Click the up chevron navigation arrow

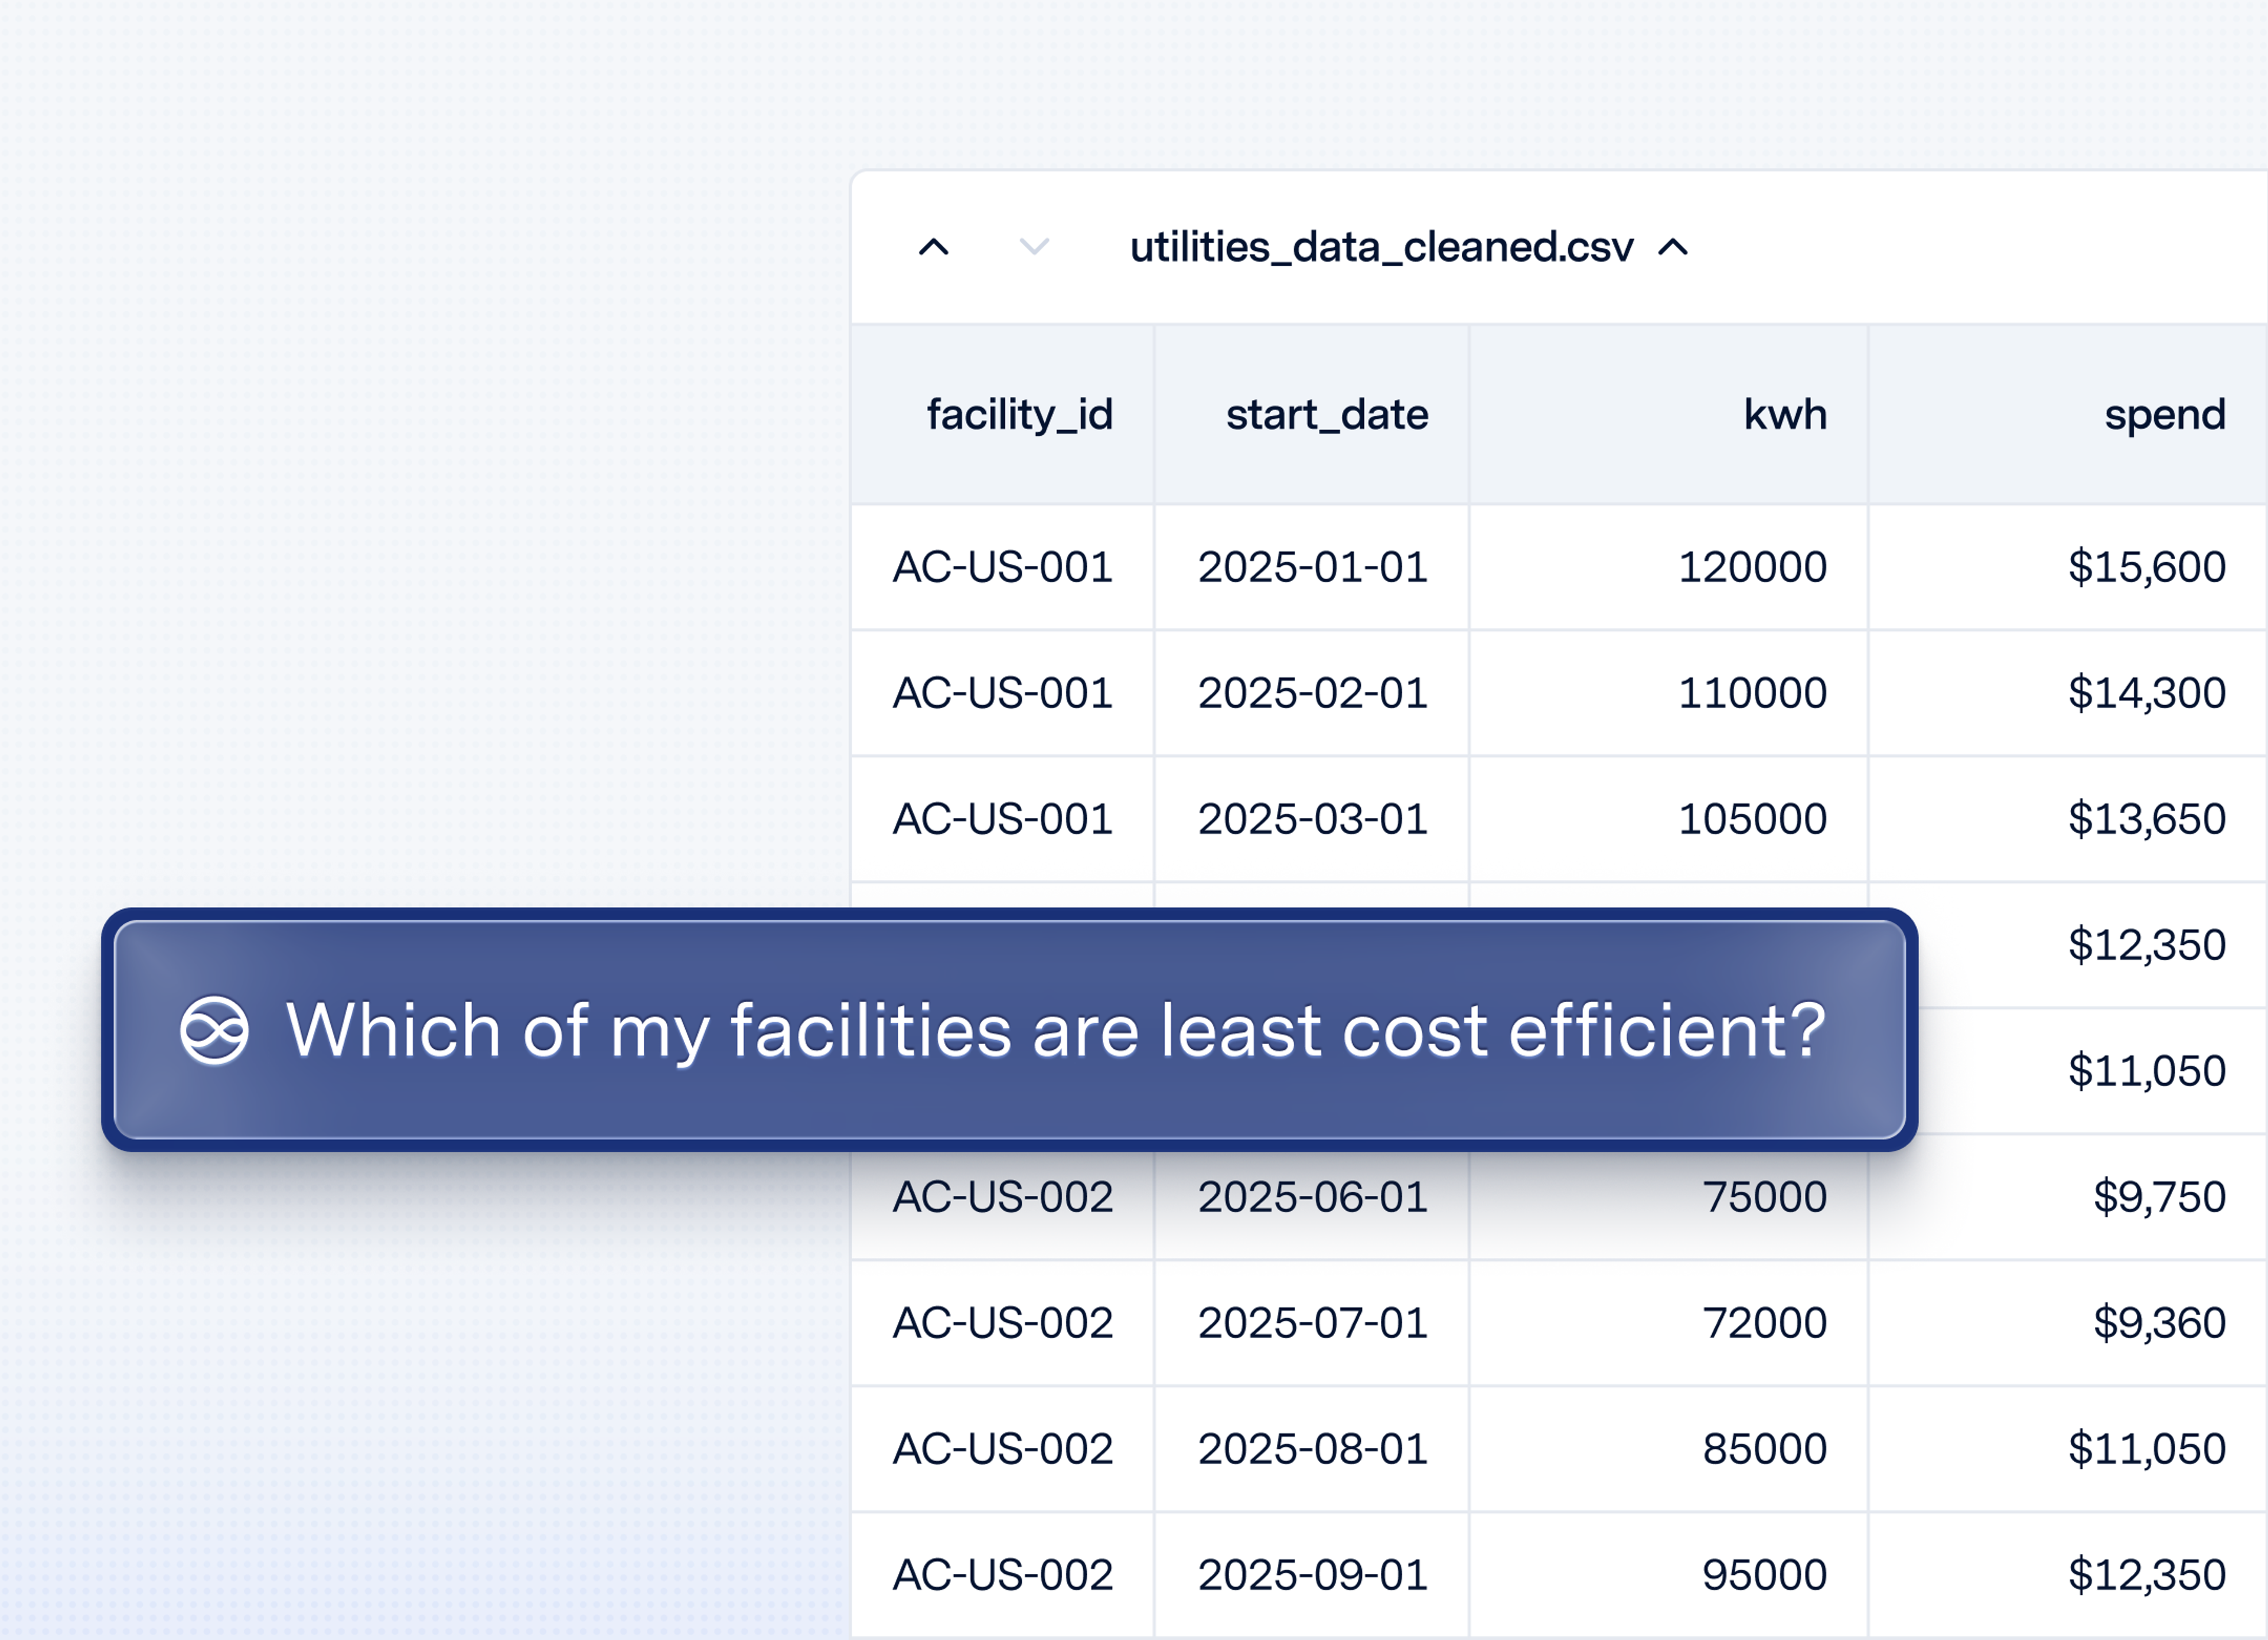click(x=933, y=247)
